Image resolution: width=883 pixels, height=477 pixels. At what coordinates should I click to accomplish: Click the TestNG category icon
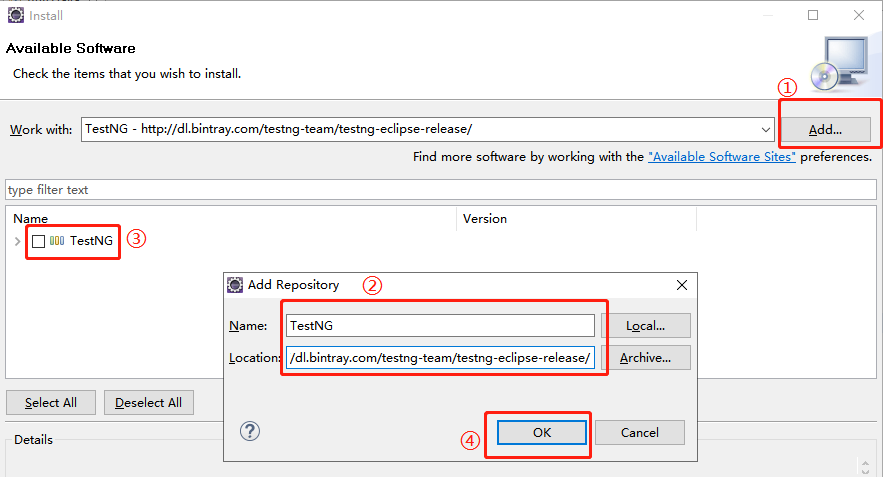coord(57,241)
